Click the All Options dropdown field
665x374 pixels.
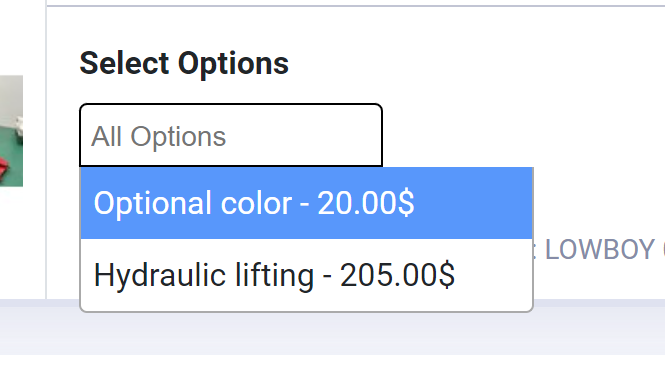coord(231,136)
